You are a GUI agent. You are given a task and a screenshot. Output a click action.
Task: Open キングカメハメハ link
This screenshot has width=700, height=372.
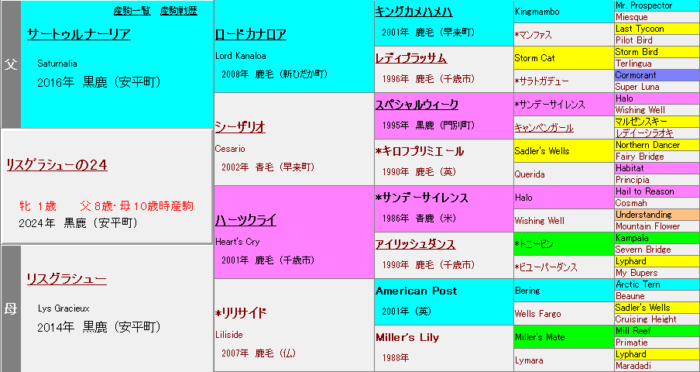(x=413, y=12)
